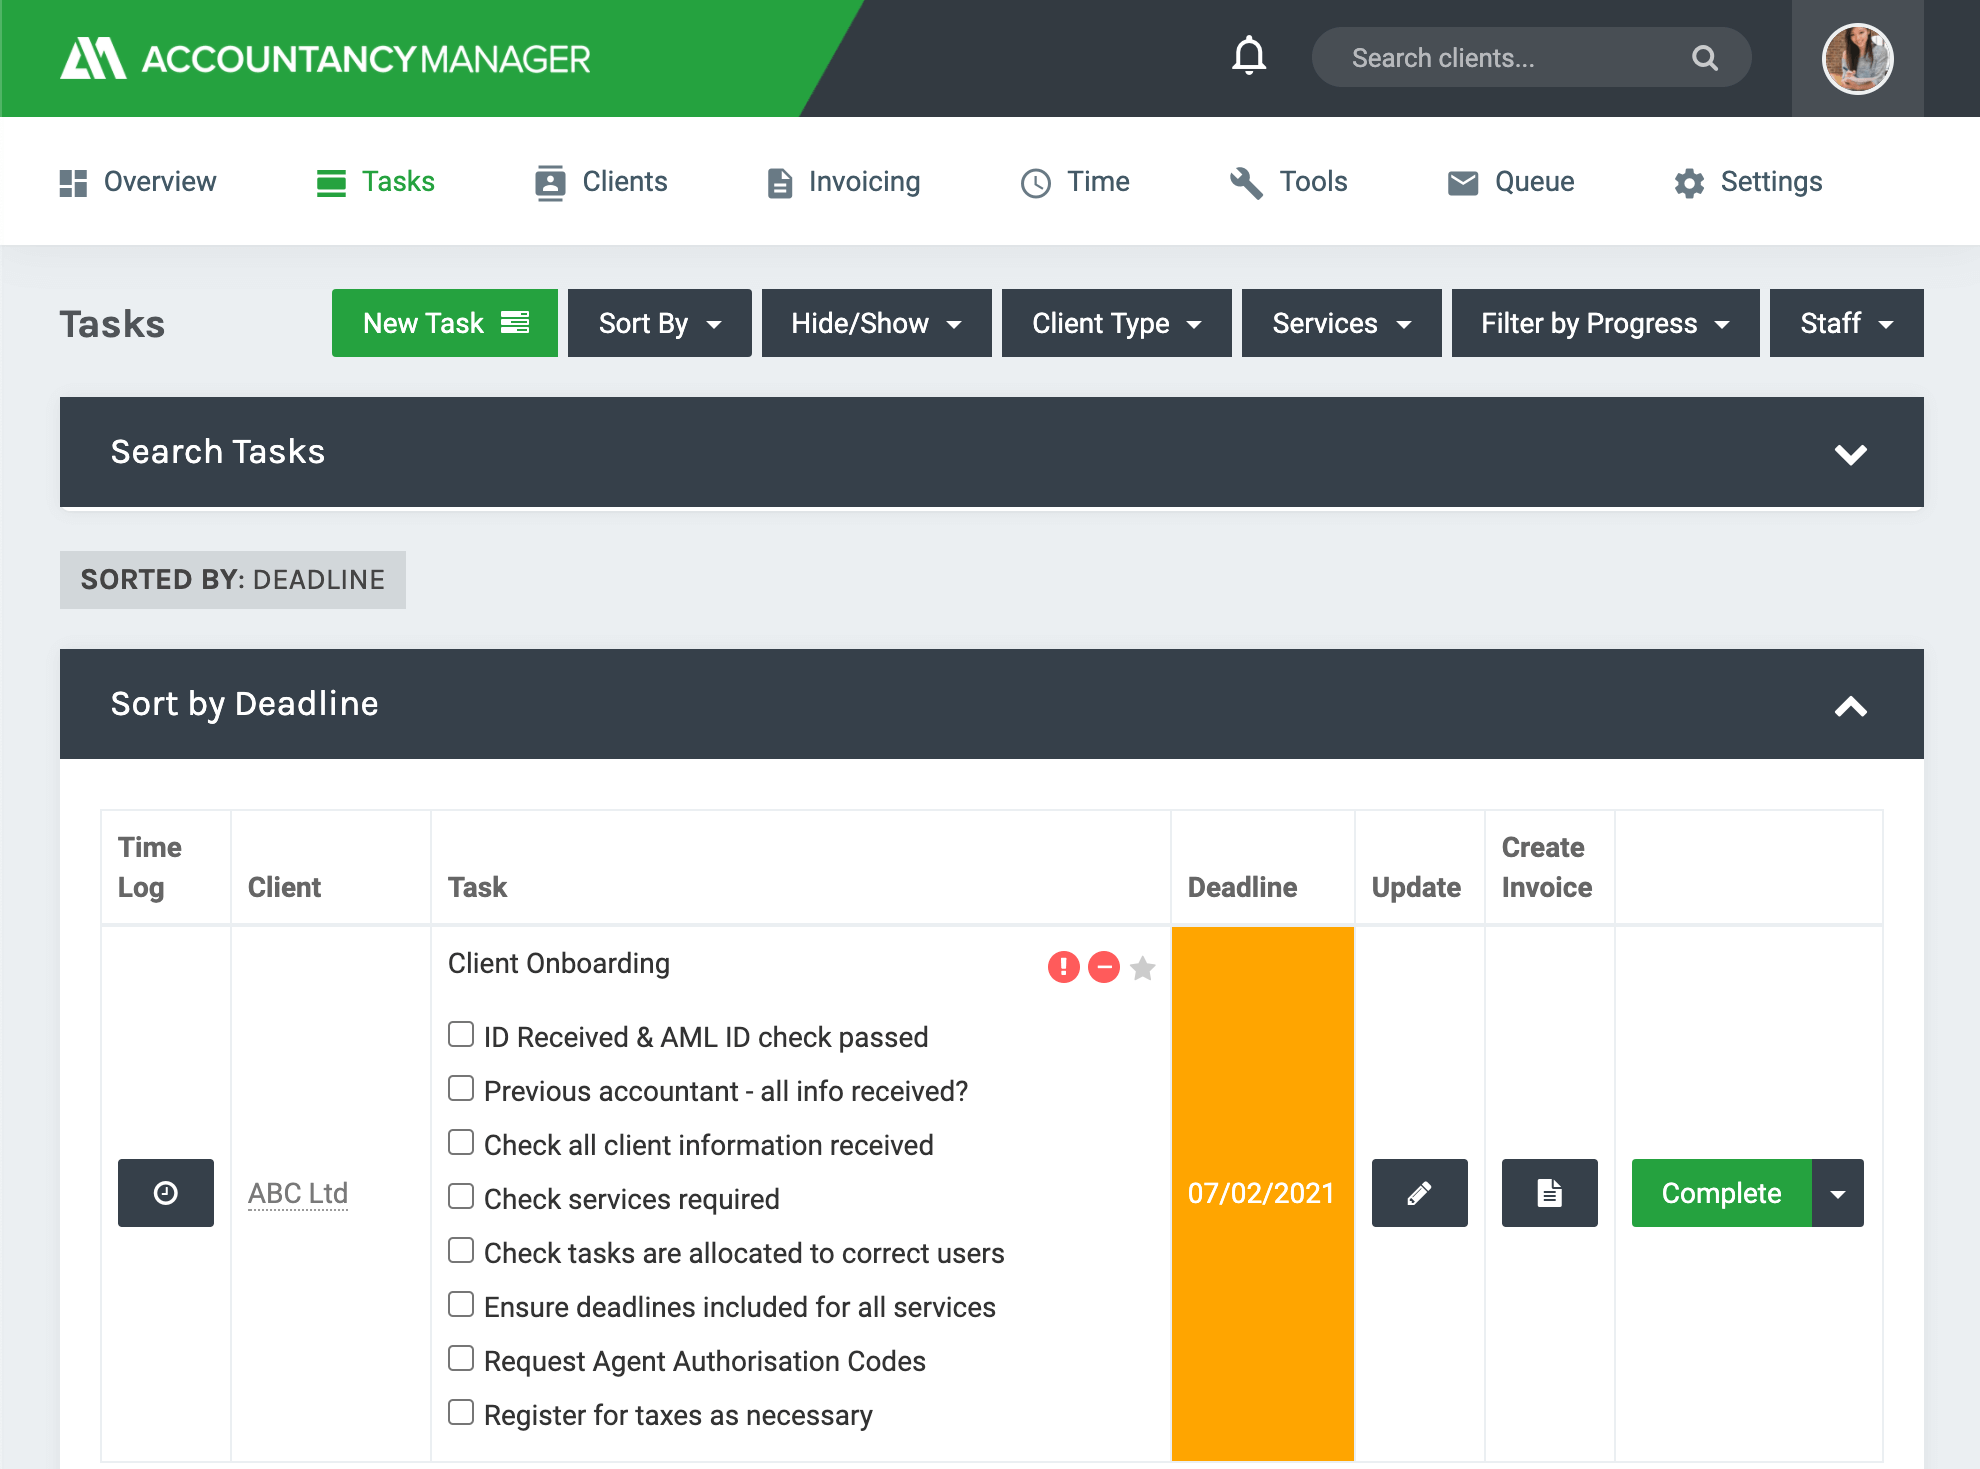Click the Search Tasks input field
Screen dimensions: 1980x1469
point(989,452)
